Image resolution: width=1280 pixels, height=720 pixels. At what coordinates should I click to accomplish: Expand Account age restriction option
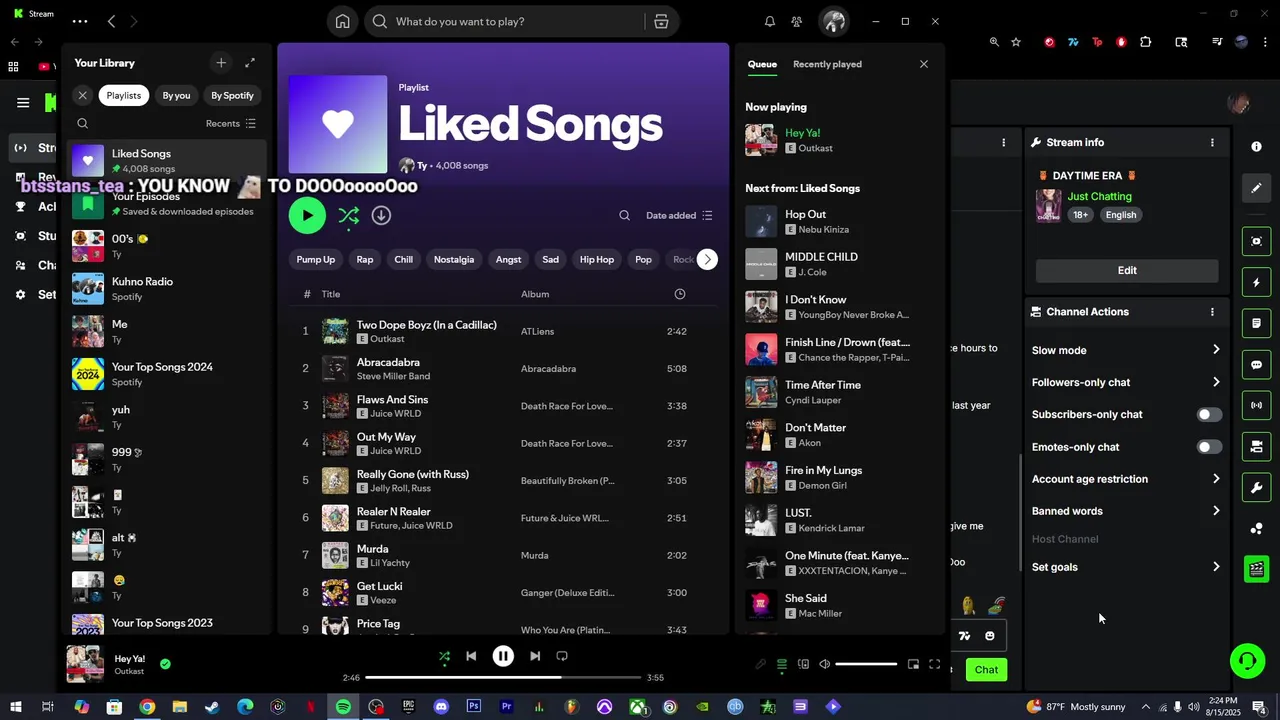(x=1126, y=479)
